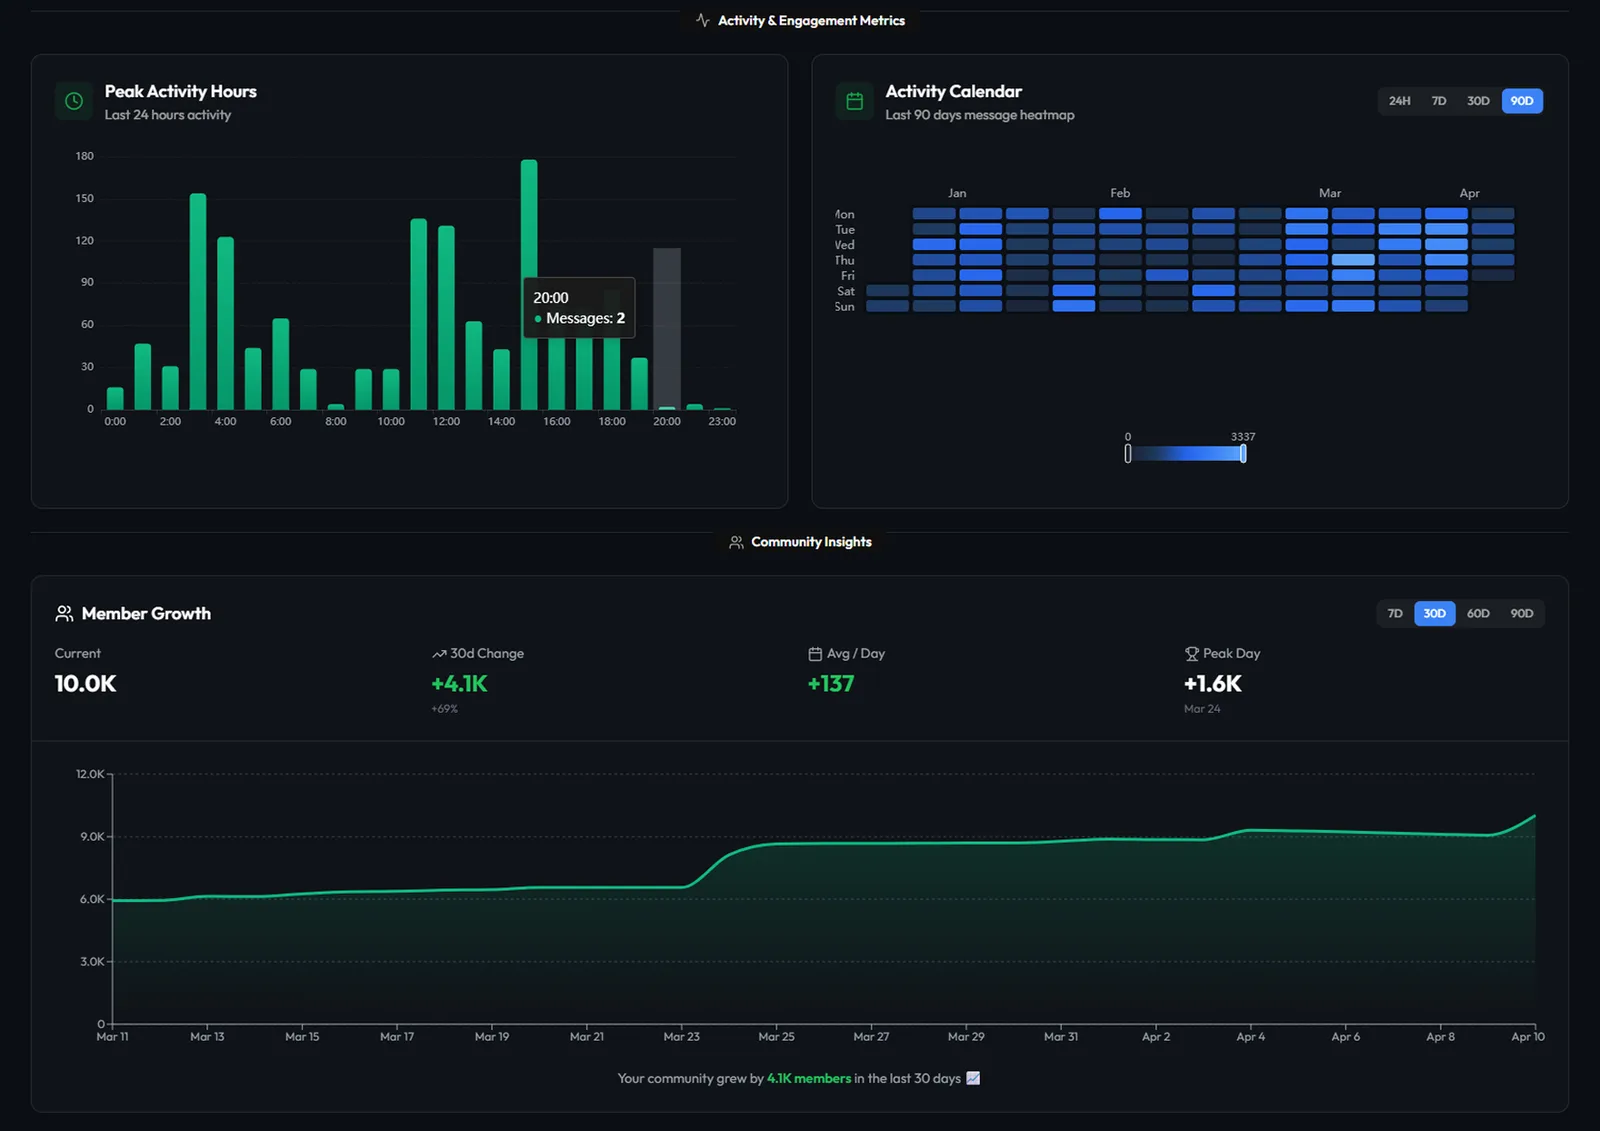Click the calendar icon beside Avg / Day

coord(814,653)
